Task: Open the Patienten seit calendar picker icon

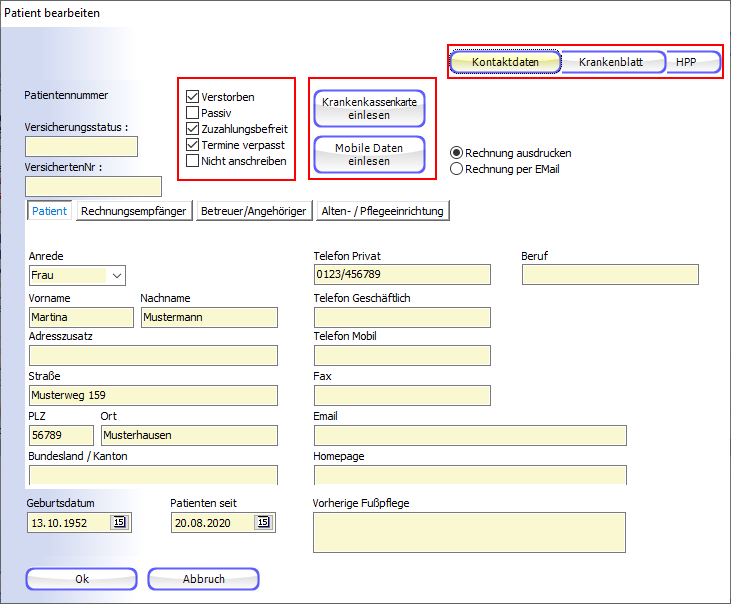Action: point(262,522)
